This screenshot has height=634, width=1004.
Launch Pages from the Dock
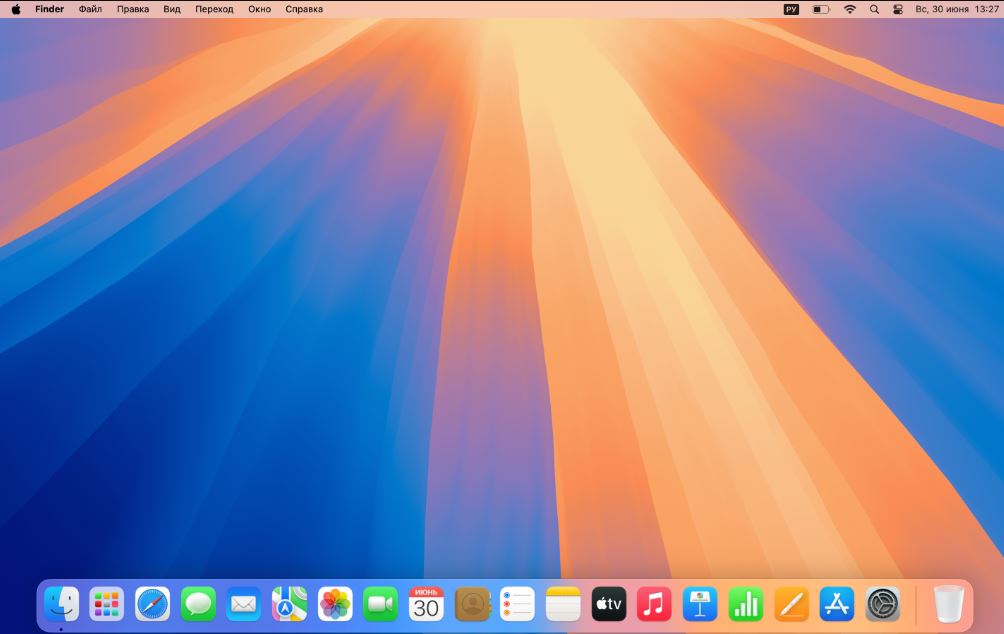coord(789,603)
